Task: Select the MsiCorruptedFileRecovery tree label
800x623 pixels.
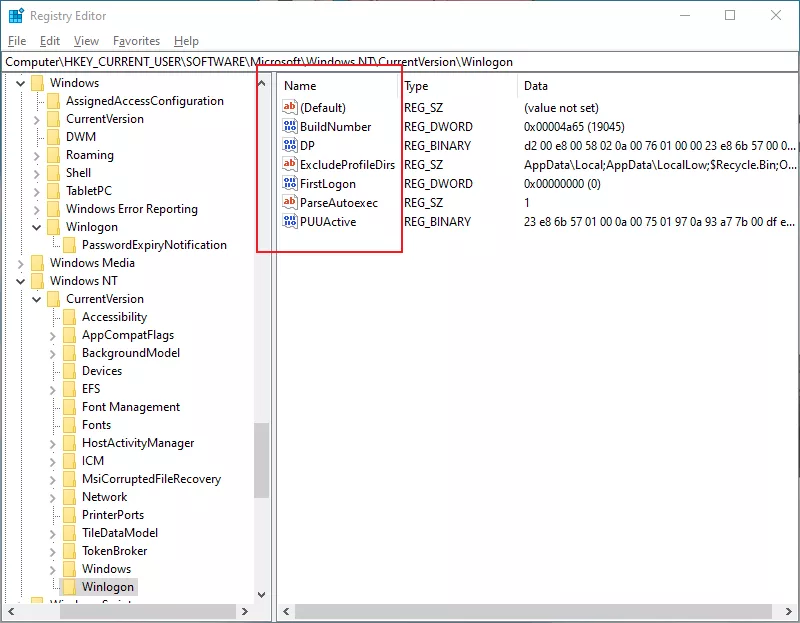Action: tap(152, 479)
